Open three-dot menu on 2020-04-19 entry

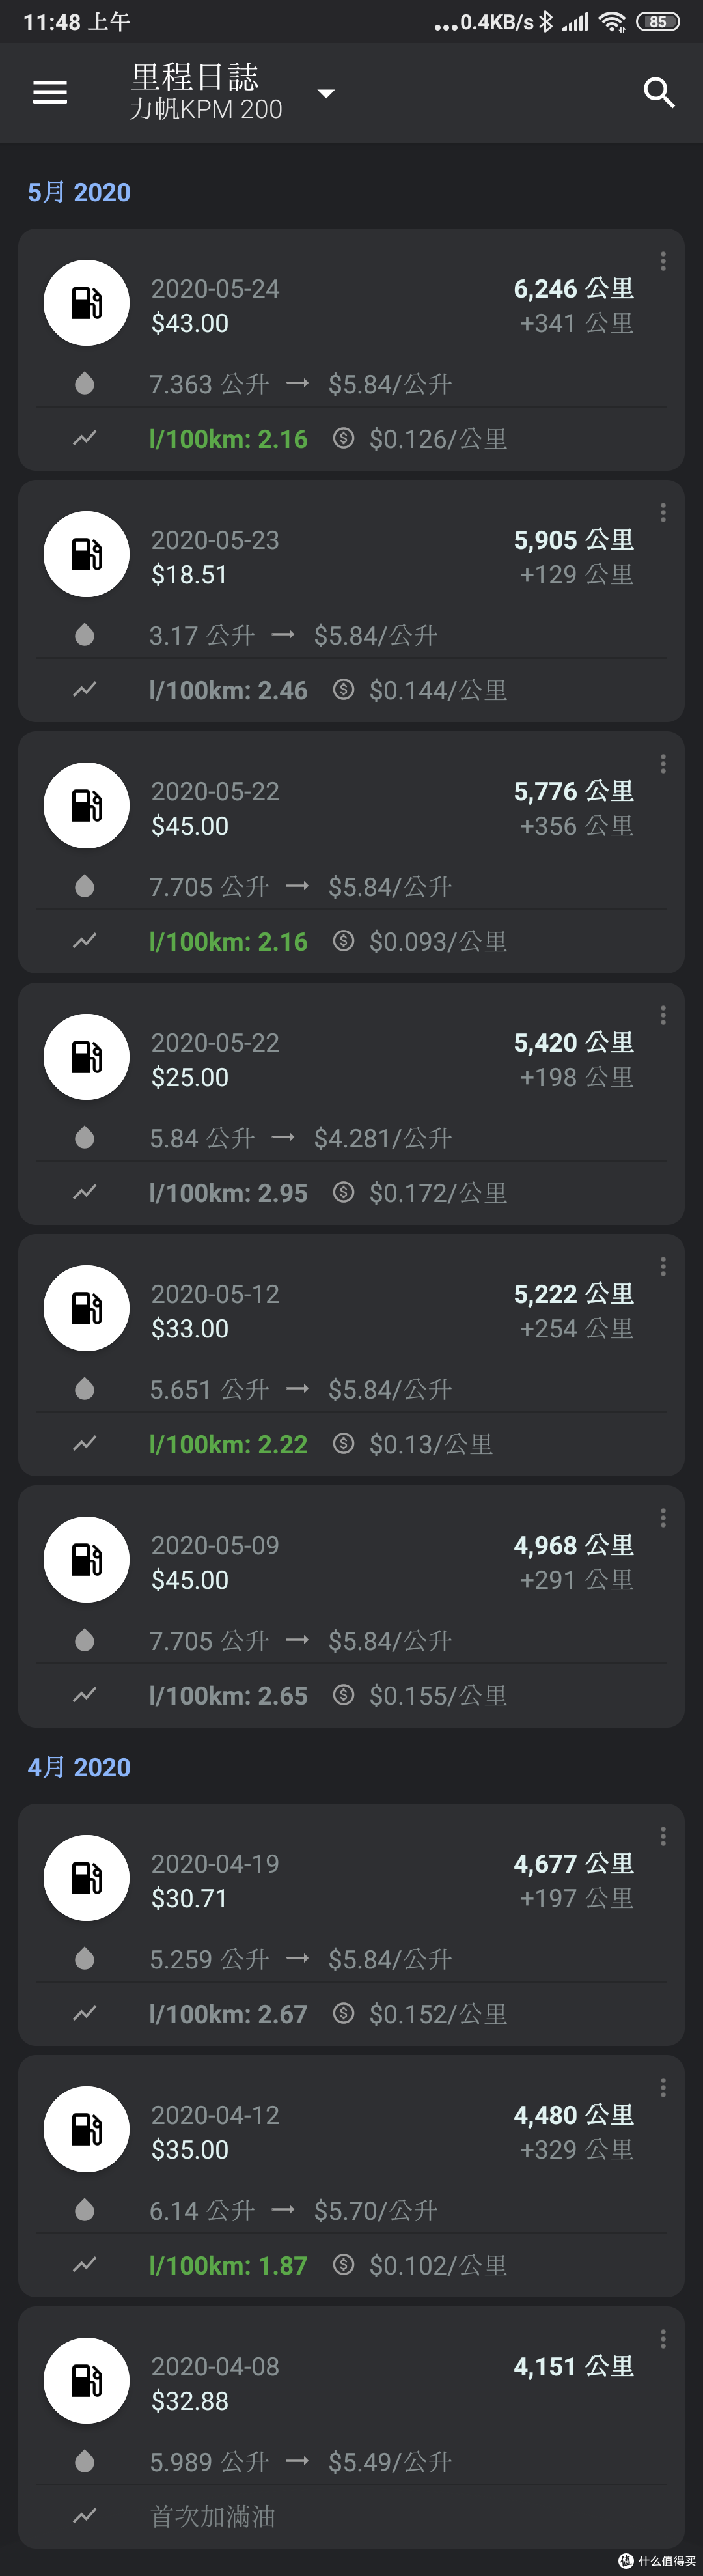coord(663,1837)
